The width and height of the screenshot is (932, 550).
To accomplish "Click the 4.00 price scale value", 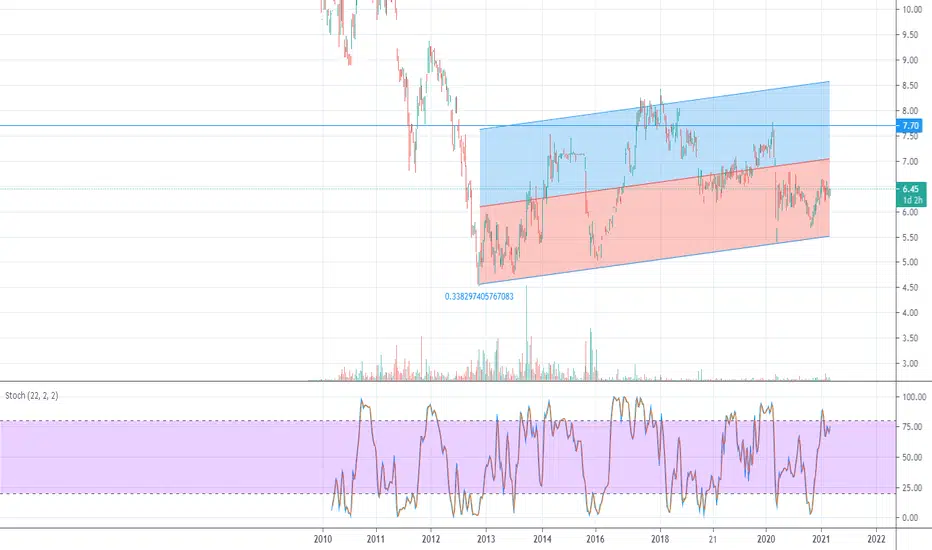I will (910, 313).
